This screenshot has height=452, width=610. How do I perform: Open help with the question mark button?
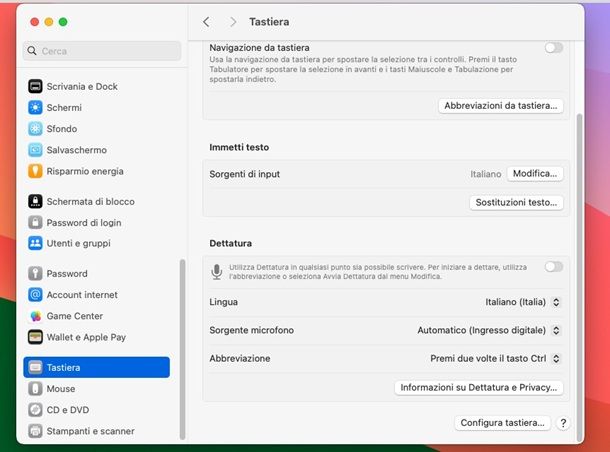(x=563, y=423)
